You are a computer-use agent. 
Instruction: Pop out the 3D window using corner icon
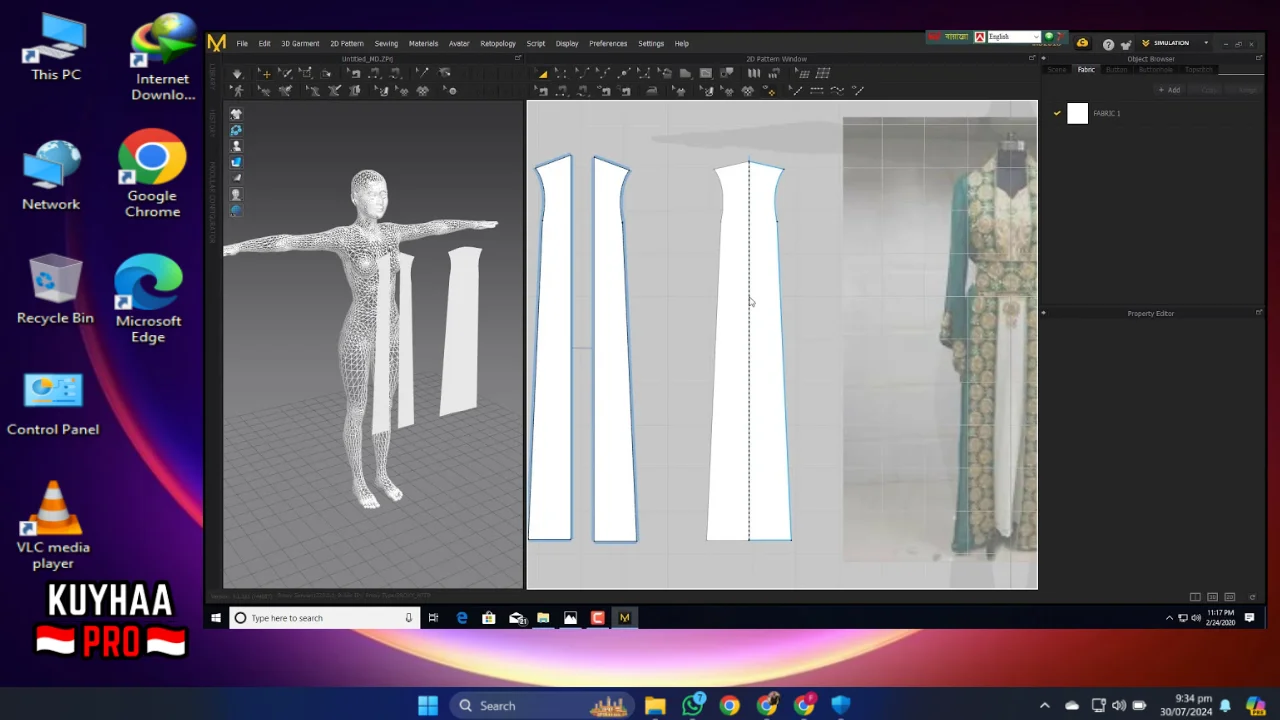pyautogui.click(x=517, y=59)
